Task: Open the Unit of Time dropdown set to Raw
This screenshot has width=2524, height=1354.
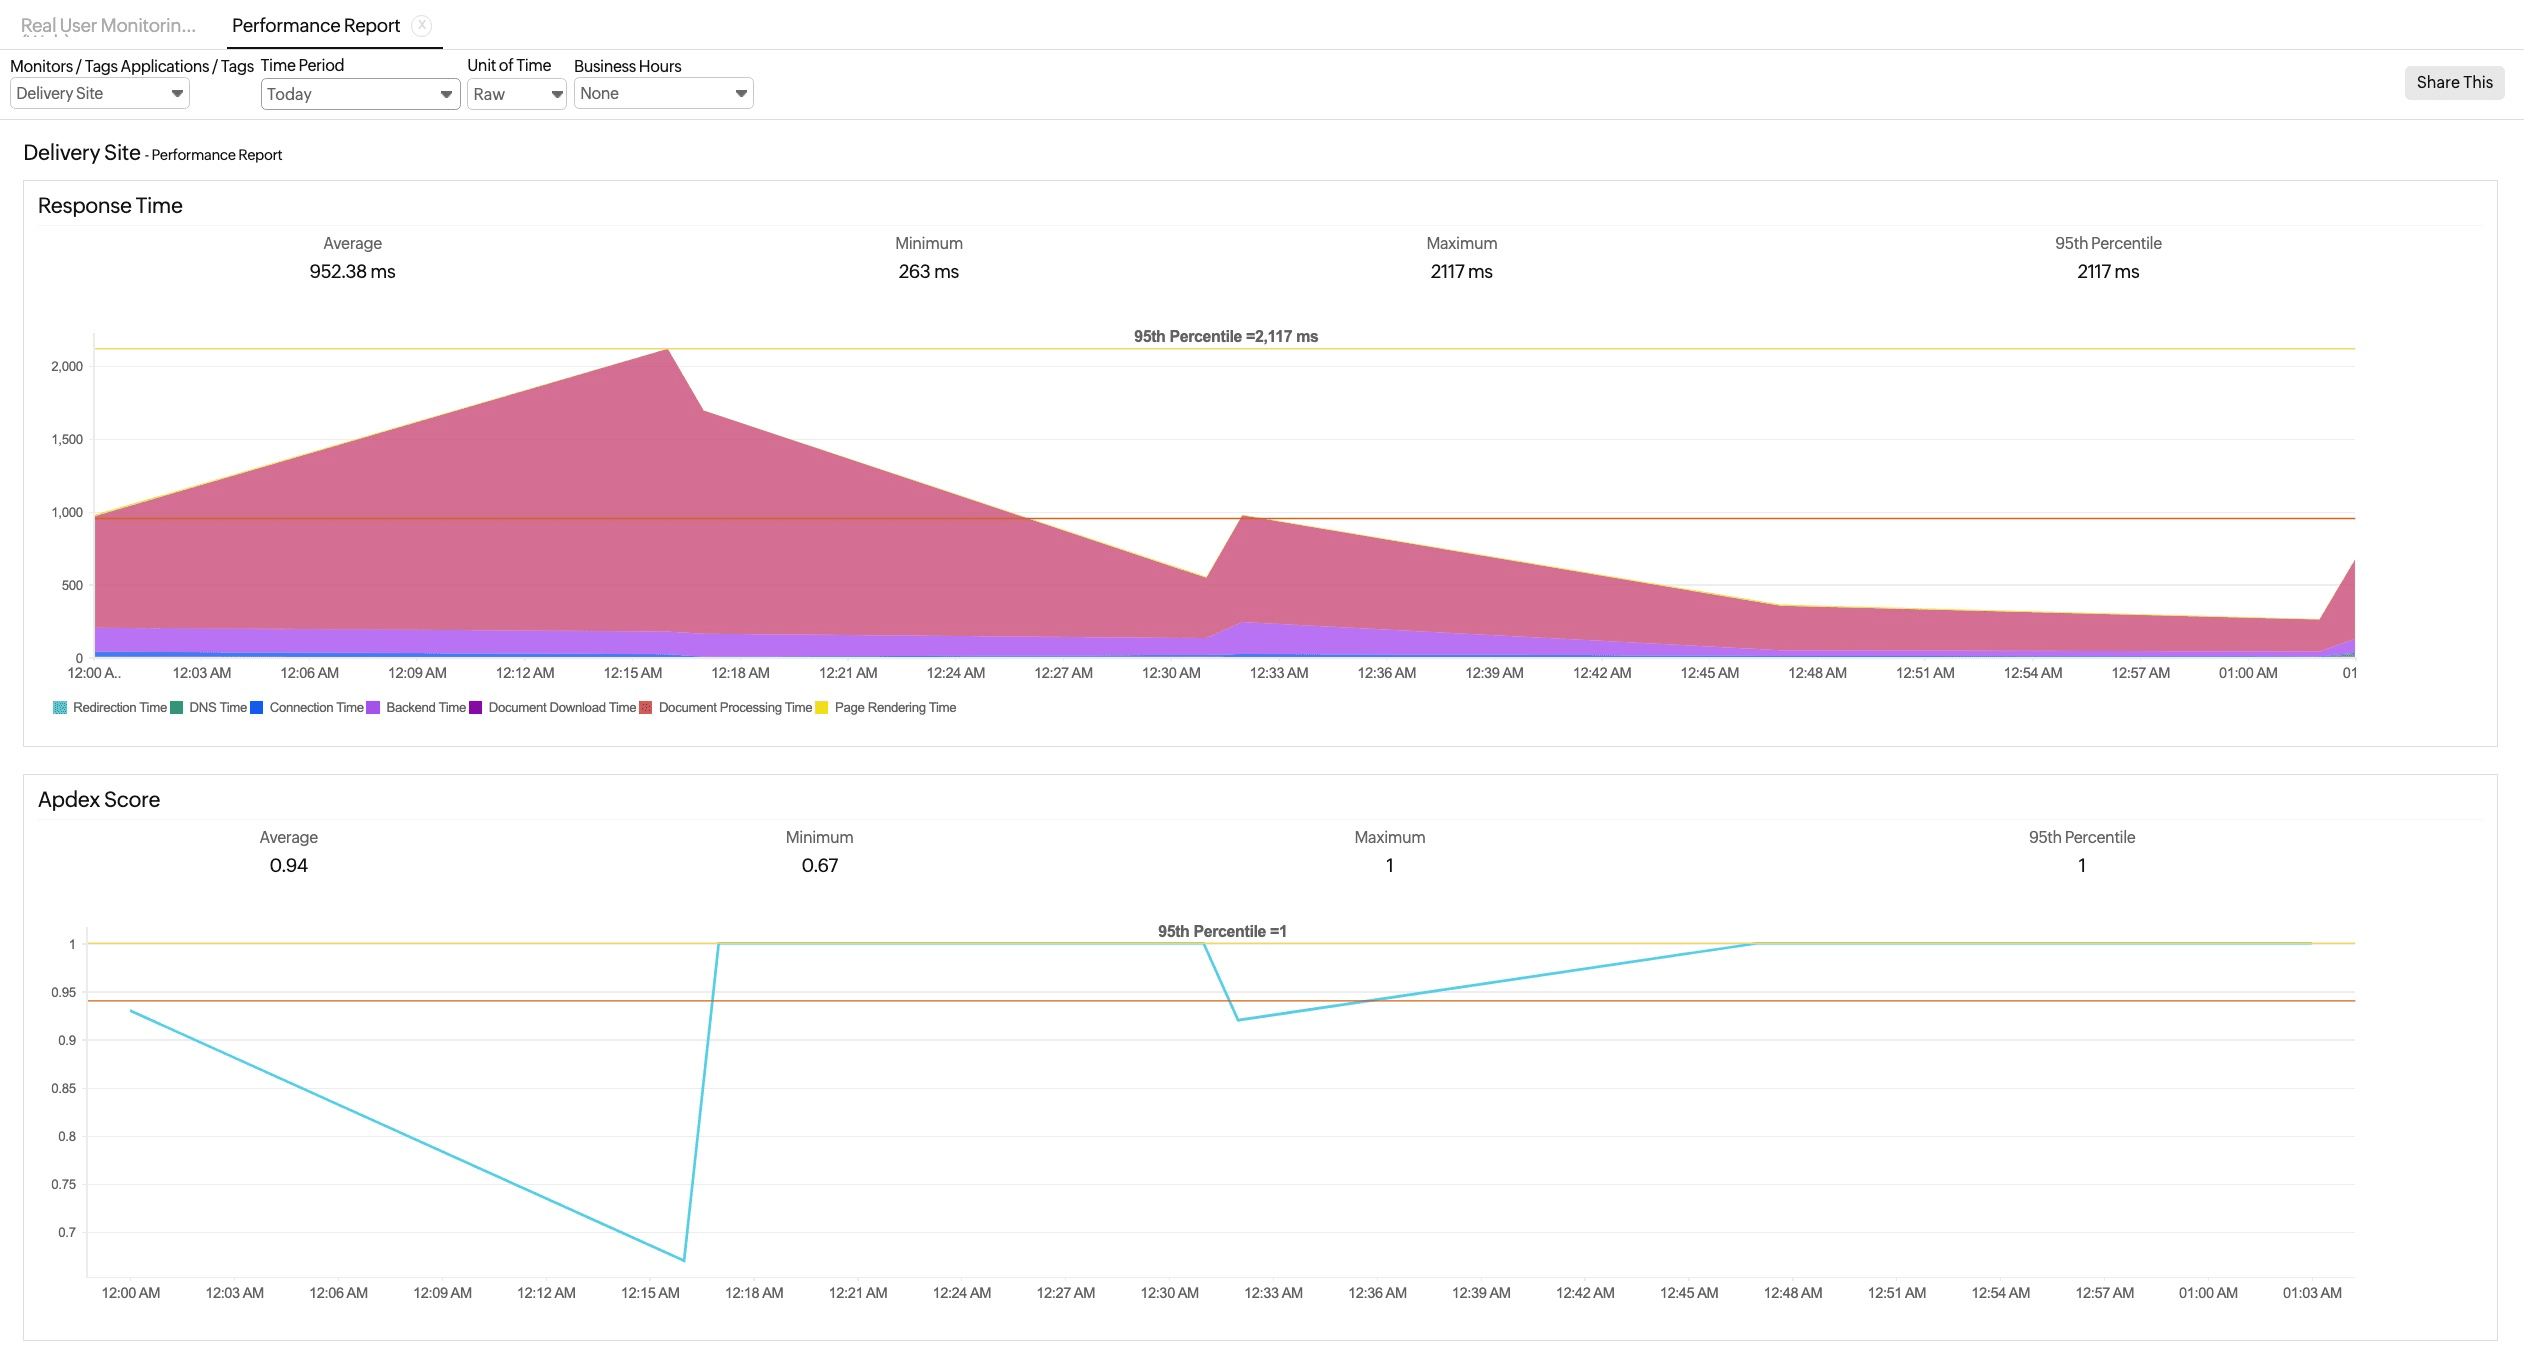Action: [x=515, y=92]
